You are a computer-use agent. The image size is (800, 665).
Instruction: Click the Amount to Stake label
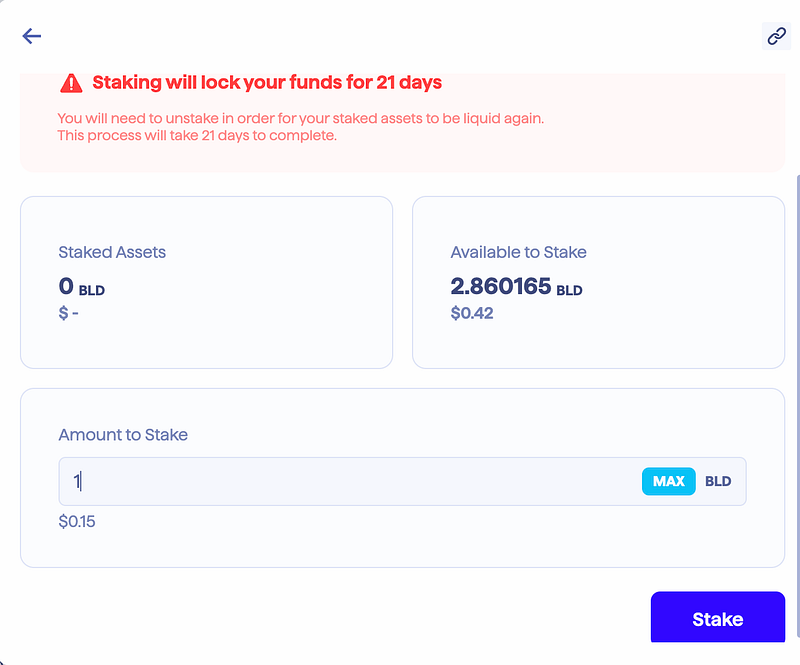(x=123, y=435)
